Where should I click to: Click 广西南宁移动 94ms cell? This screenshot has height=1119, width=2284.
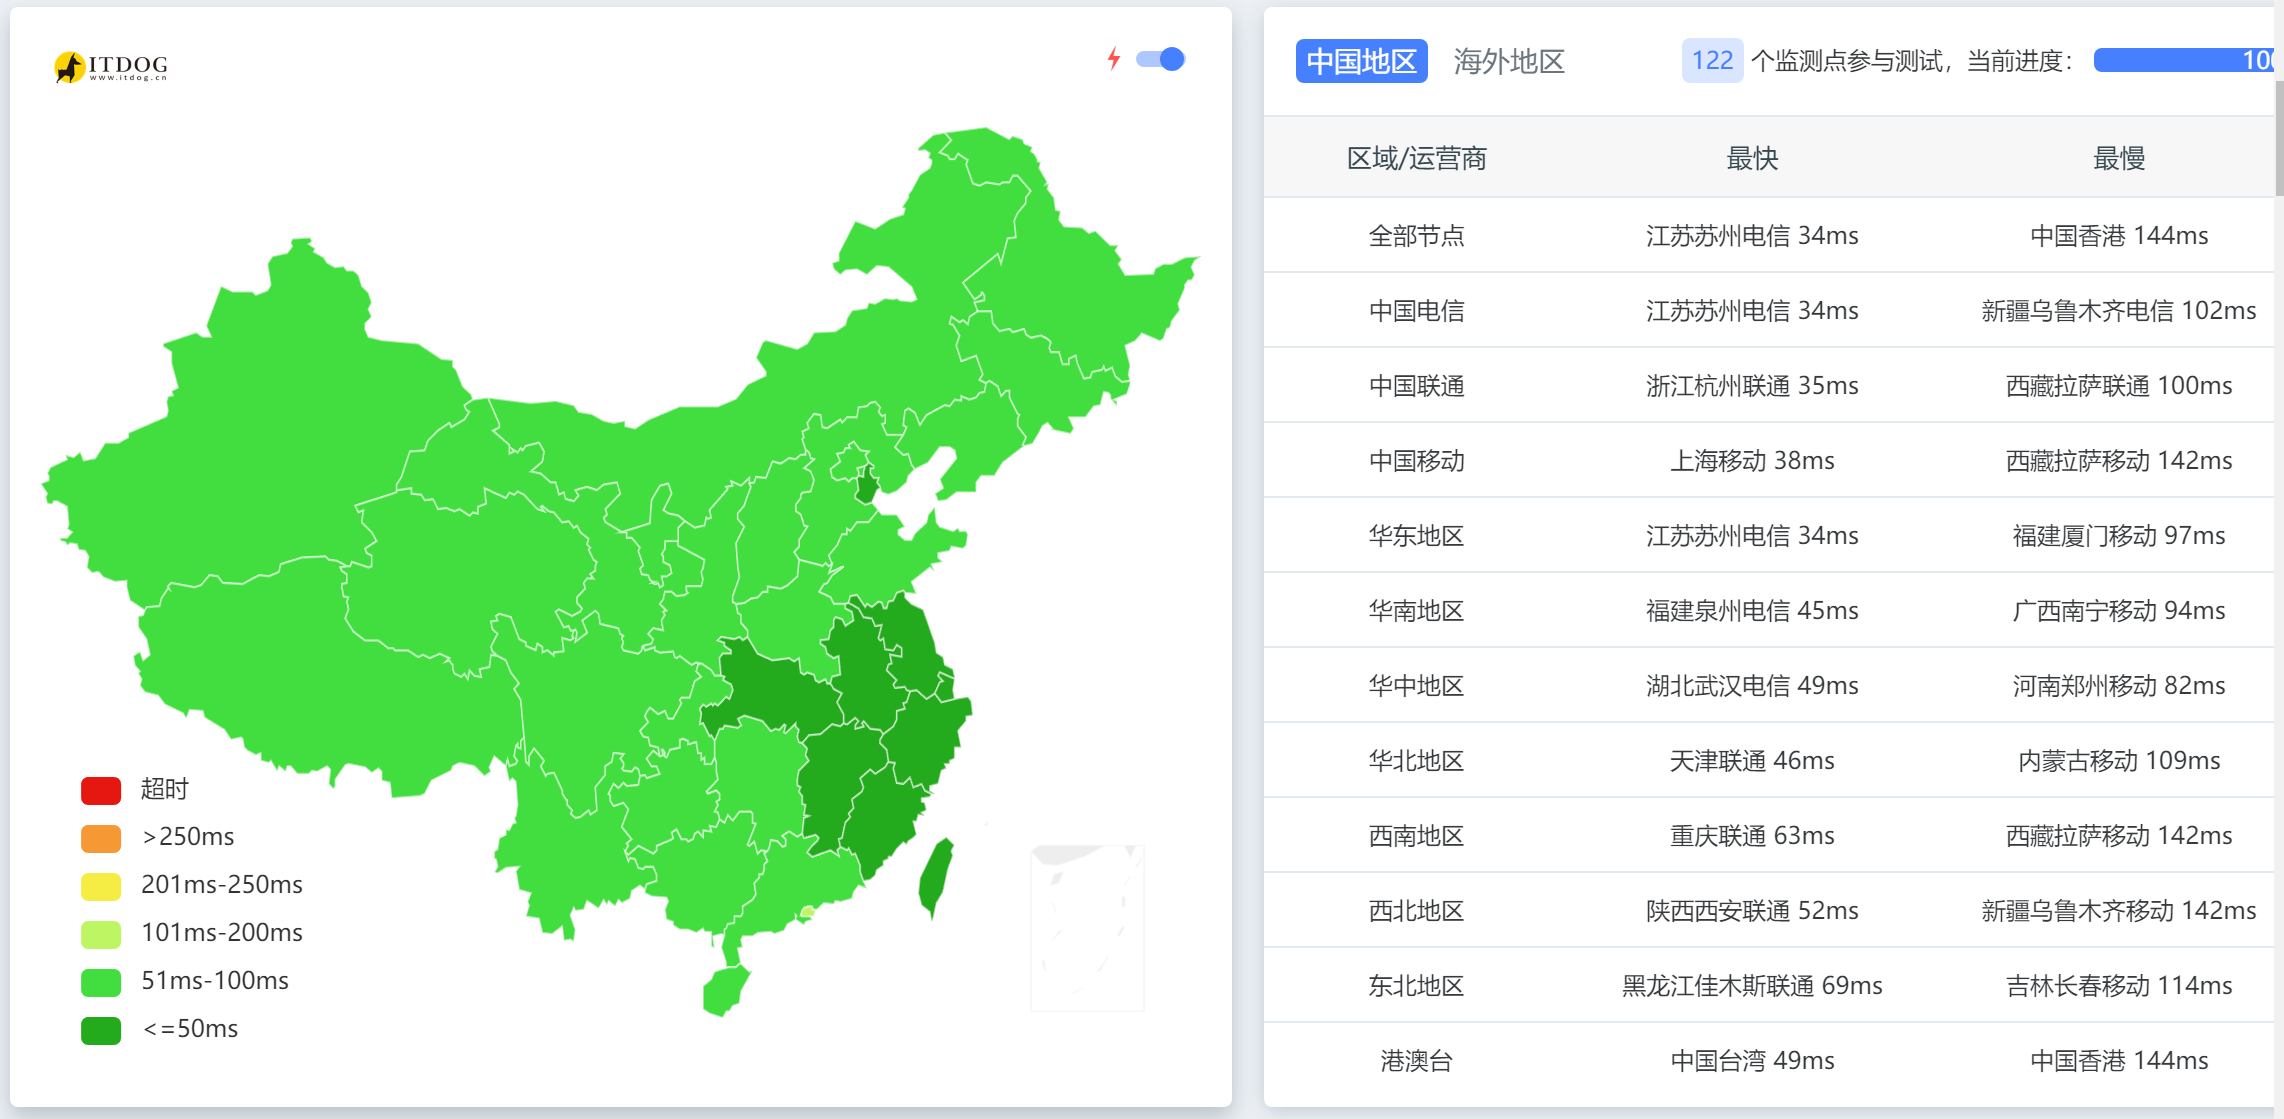(2119, 610)
